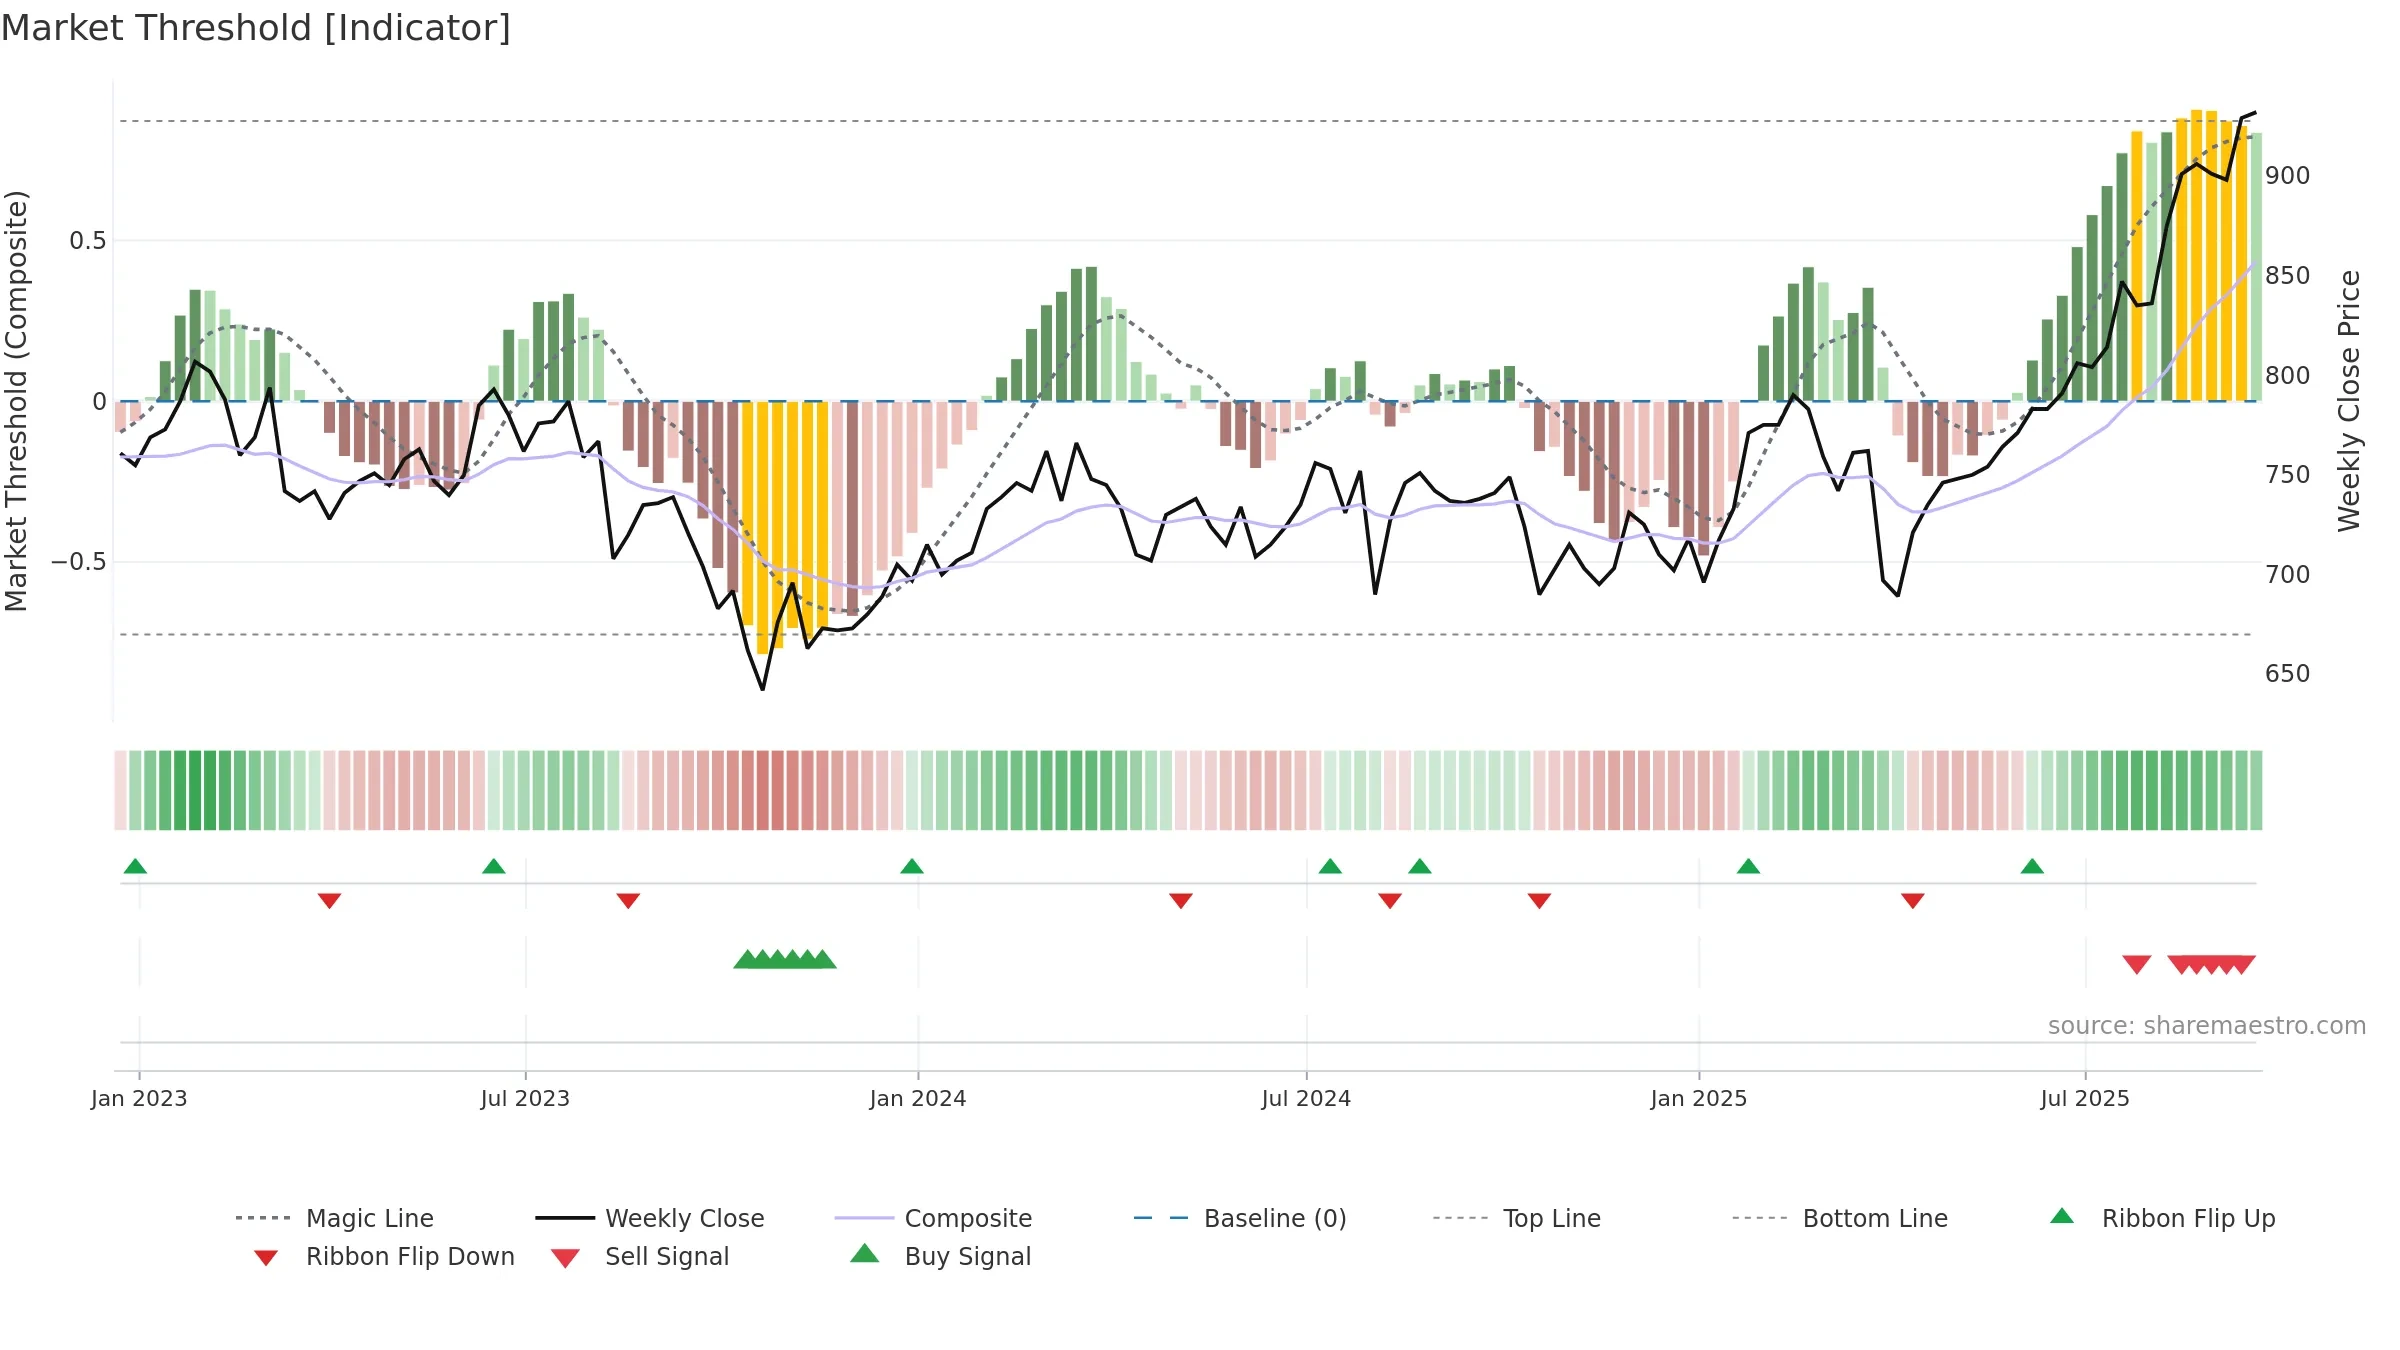Toggle the Magic Line legend entry
This screenshot has height=1350, width=2400.
335,1218
